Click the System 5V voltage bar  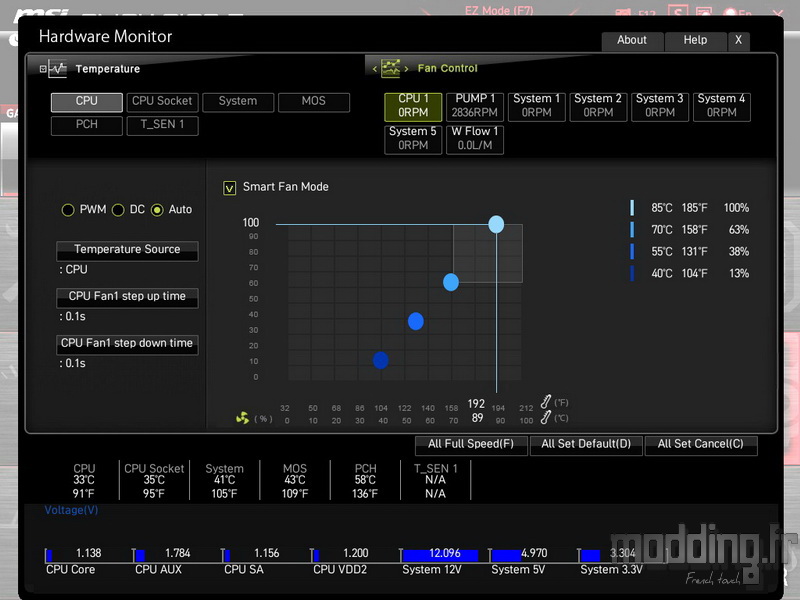pyautogui.click(x=506, y=555)
